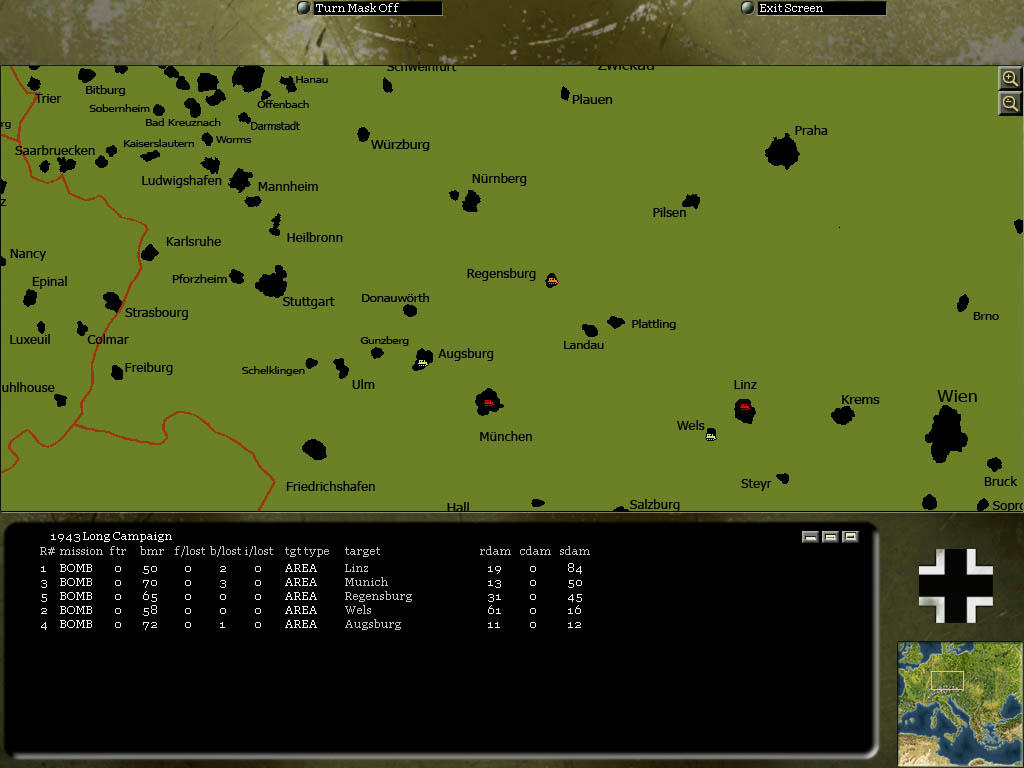
Task: Click the München map label
Action: pyautogui.click(x=505, y=436)
